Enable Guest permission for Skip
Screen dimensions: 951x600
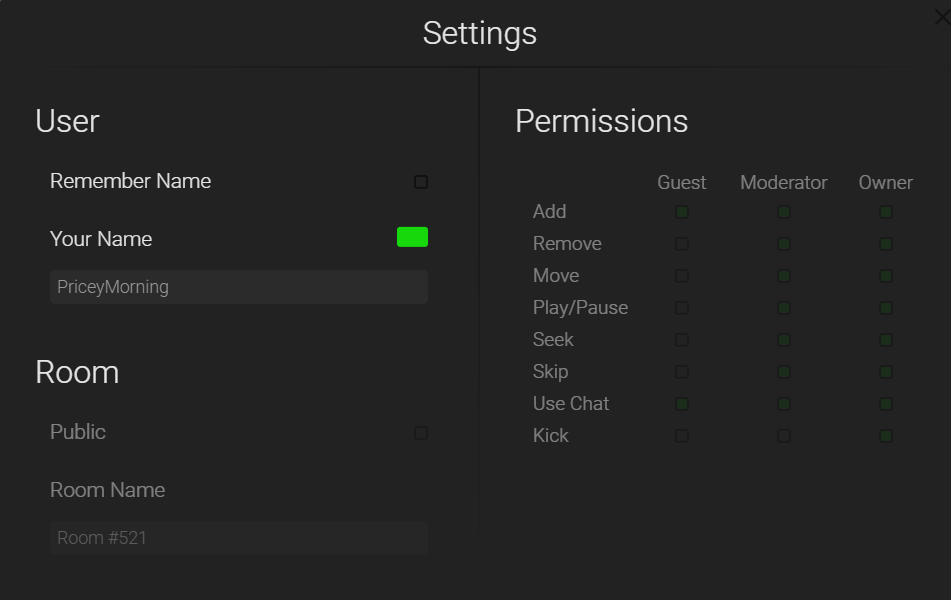point(682,372)
